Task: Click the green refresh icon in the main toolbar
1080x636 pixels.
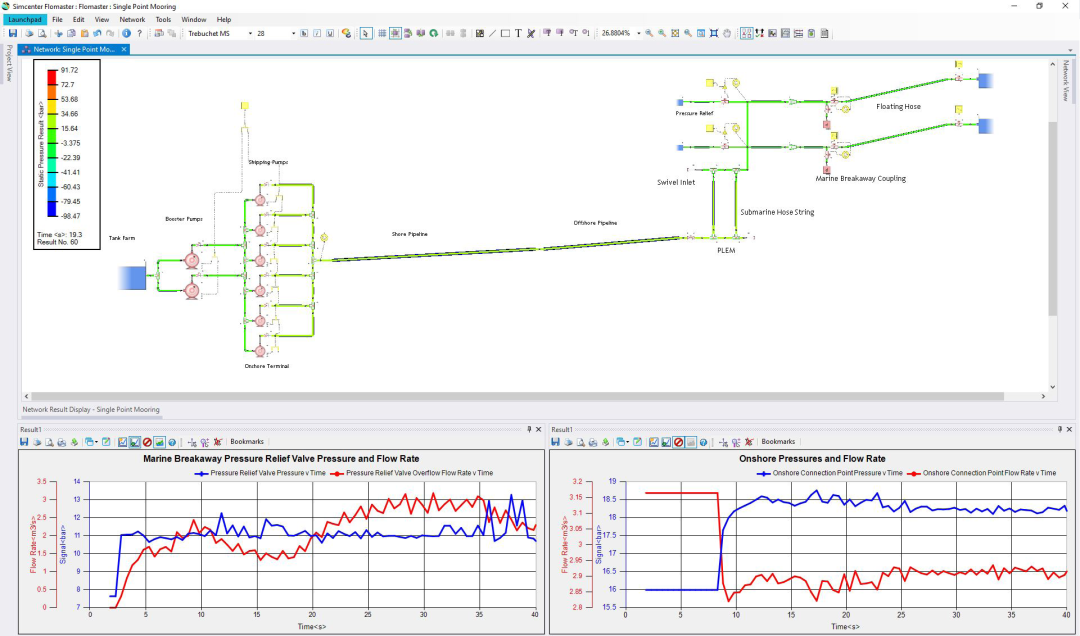Action: [x=433, y=33]
